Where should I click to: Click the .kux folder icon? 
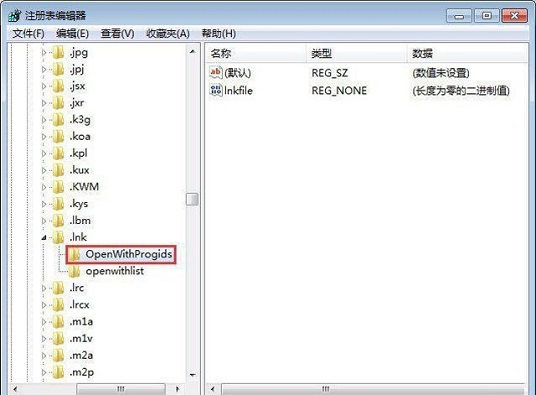[58, 170]
